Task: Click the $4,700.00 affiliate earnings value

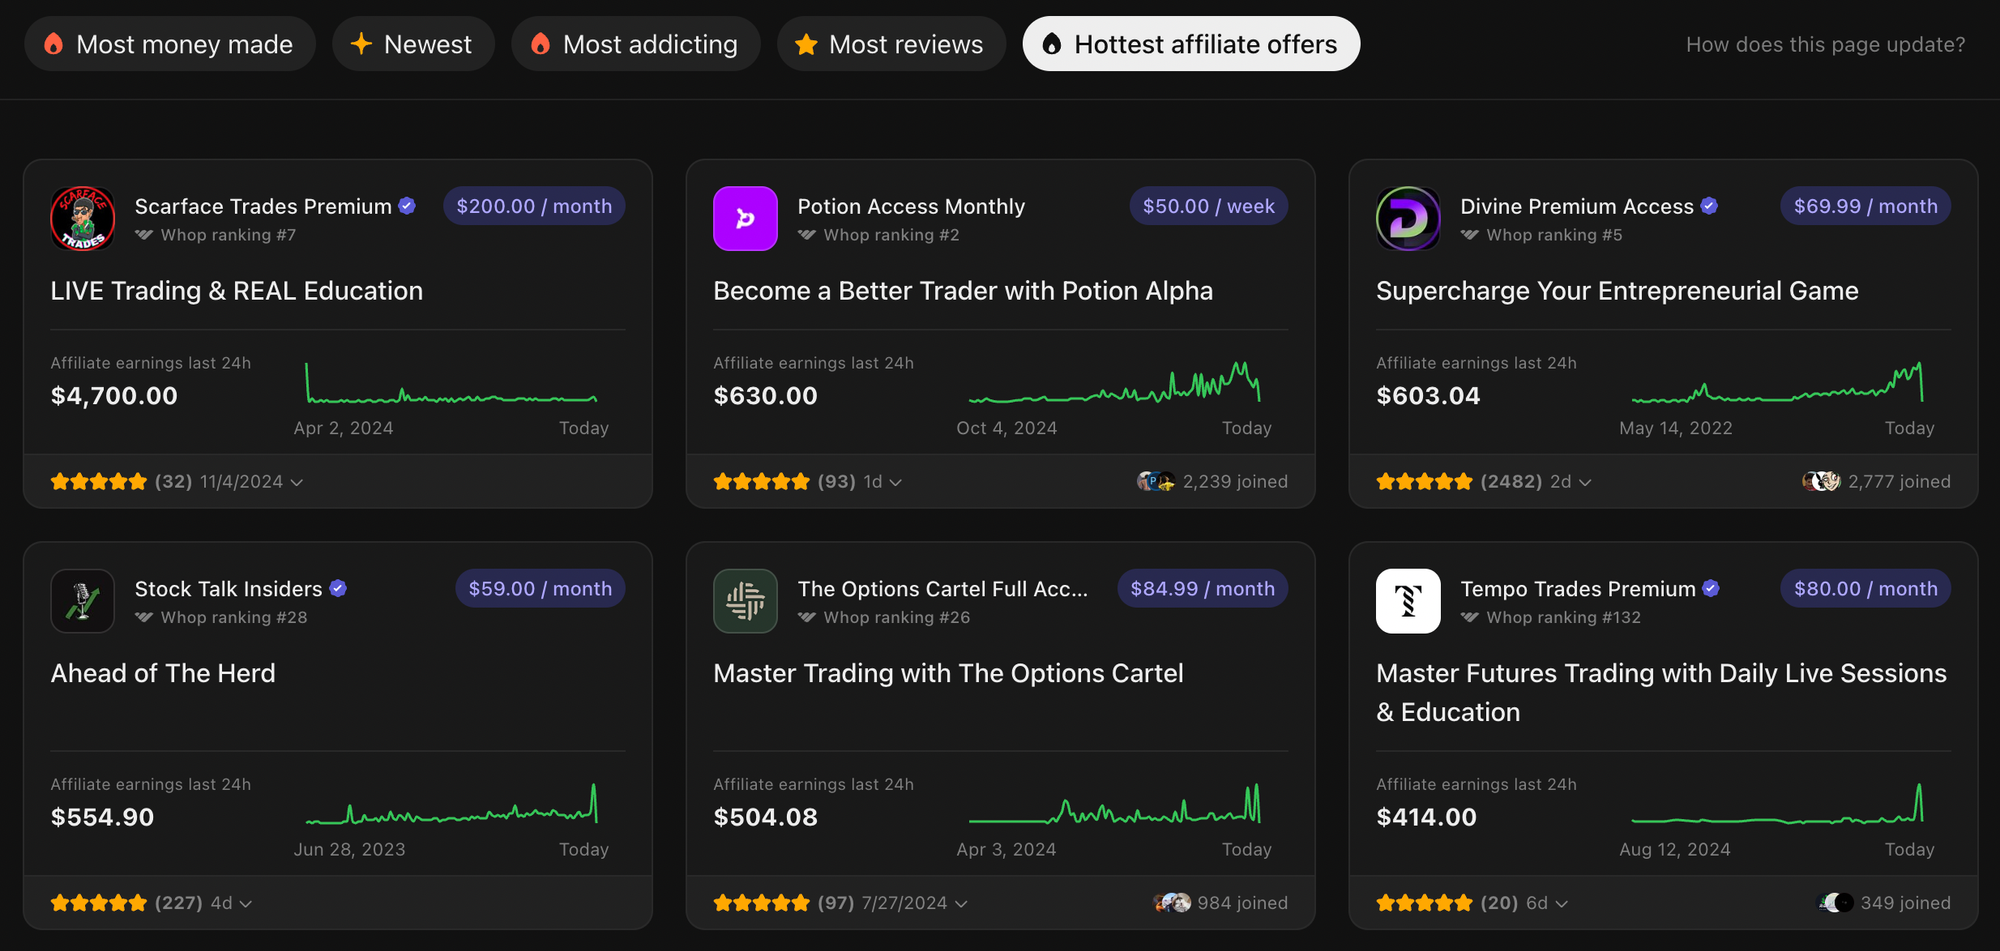Action: (114, 396)
